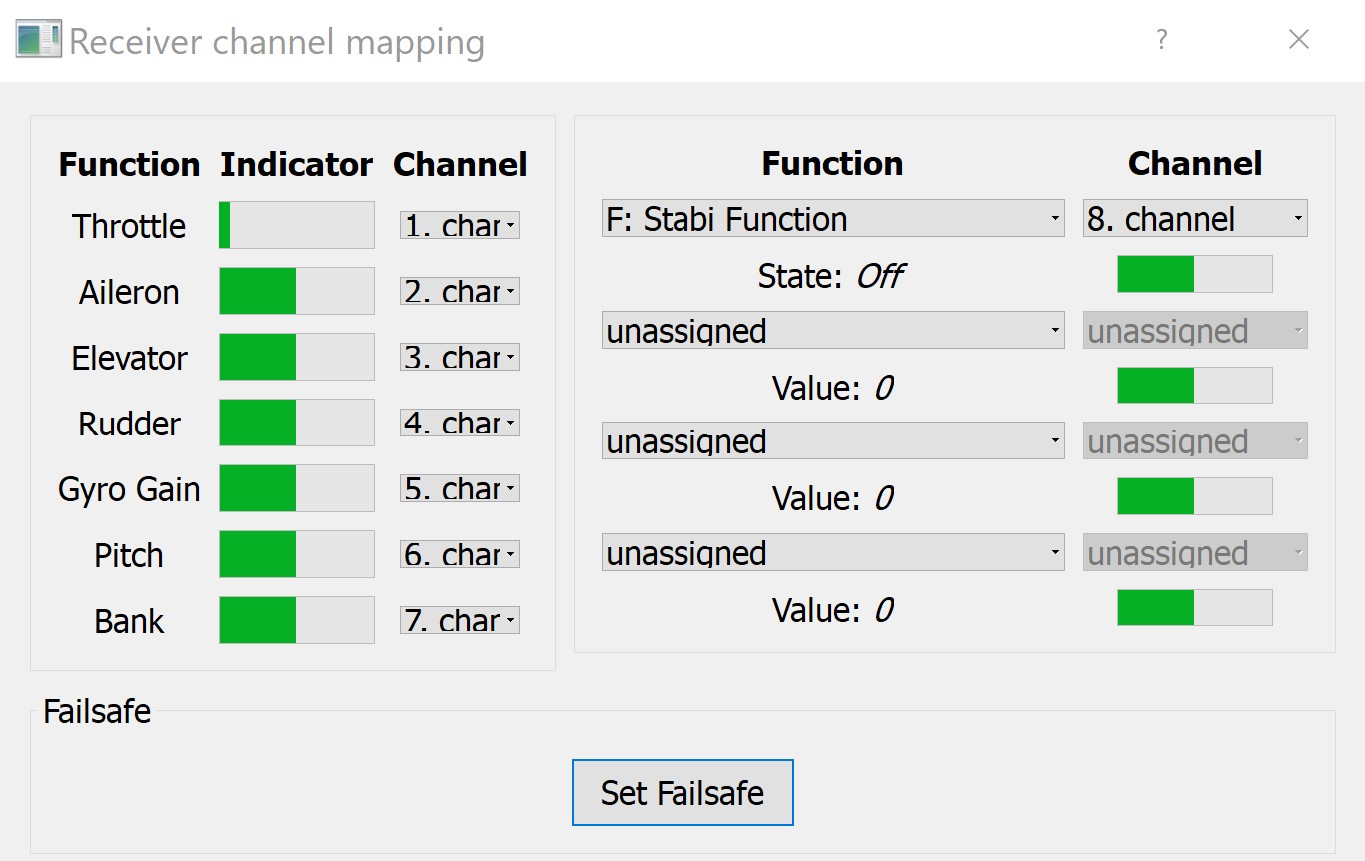
Task: Expand the Aileron channel dropdown
Action: click(460, 292)
